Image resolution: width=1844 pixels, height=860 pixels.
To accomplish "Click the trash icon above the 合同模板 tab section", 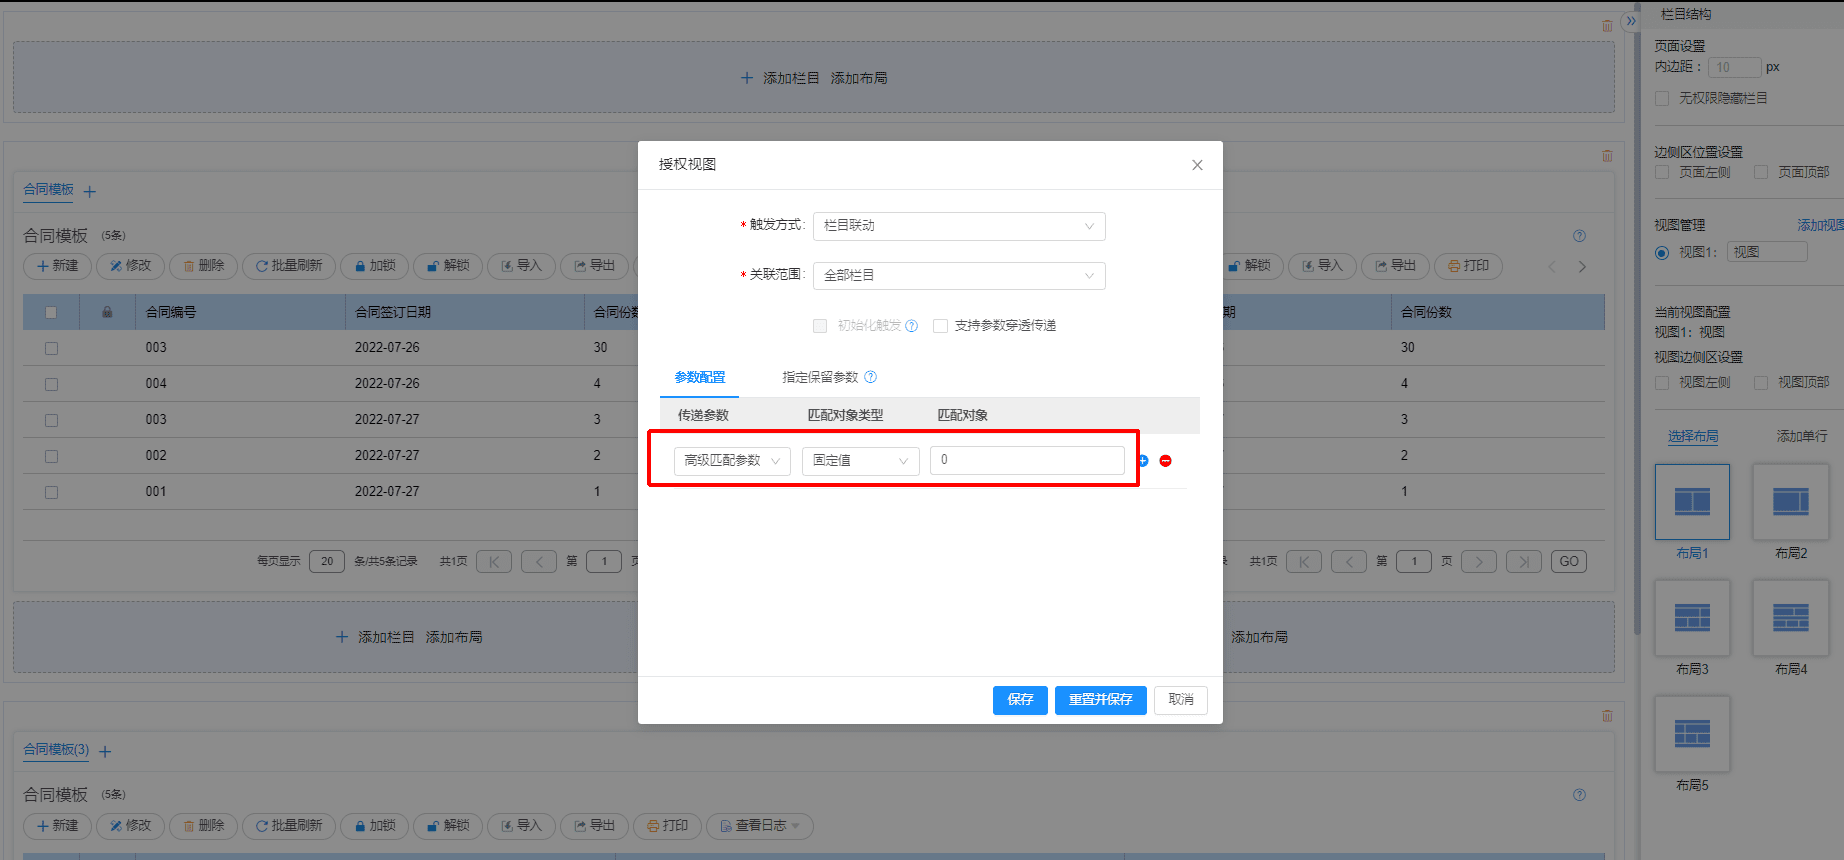I will [1607, 156].
